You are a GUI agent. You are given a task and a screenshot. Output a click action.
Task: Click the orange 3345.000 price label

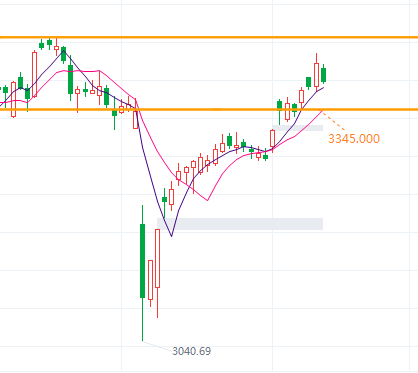coord(354,139)
